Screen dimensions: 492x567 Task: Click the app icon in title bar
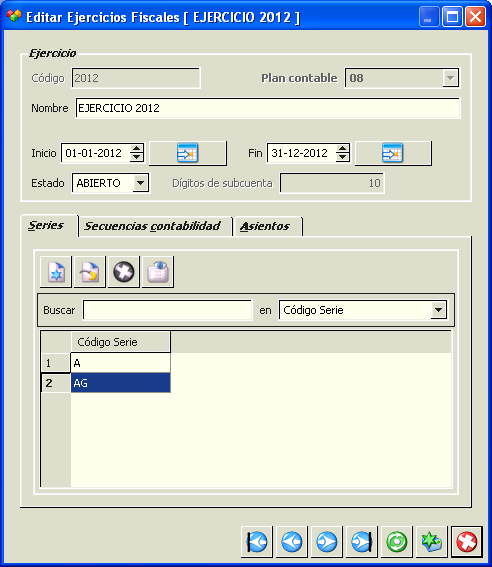click(x=14, y=16)
